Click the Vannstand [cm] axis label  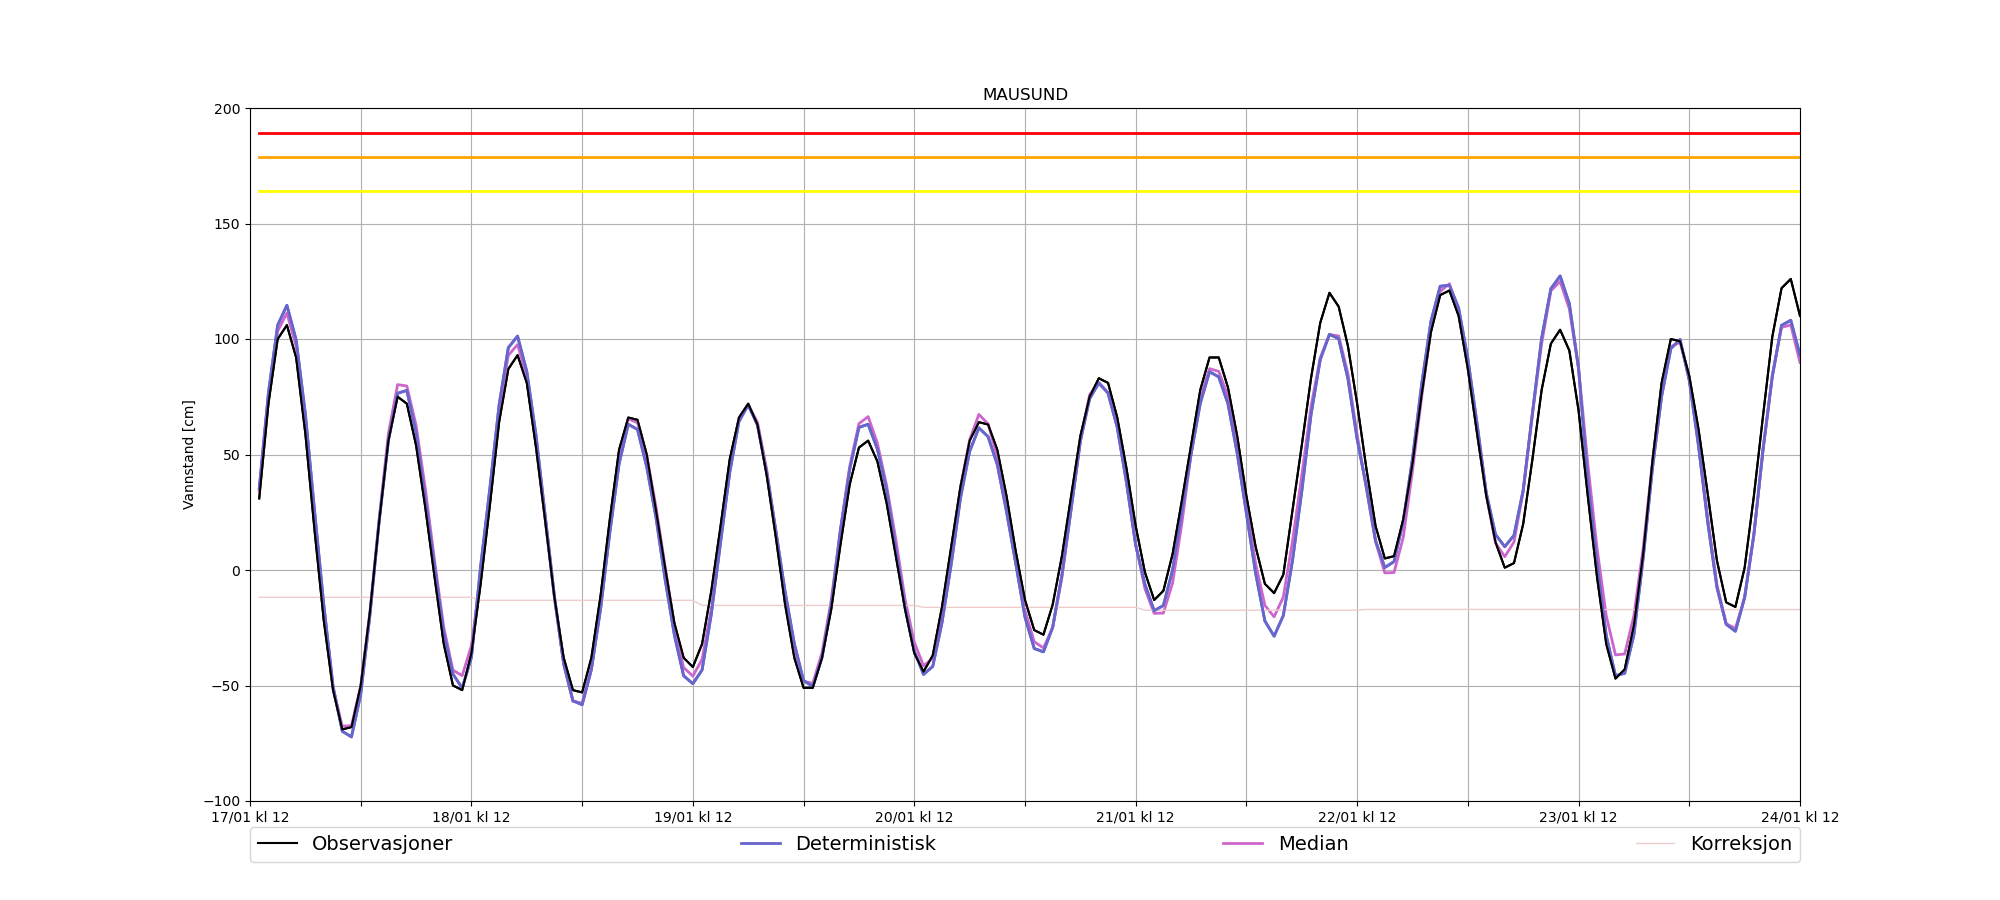click(x=189, y=455)
